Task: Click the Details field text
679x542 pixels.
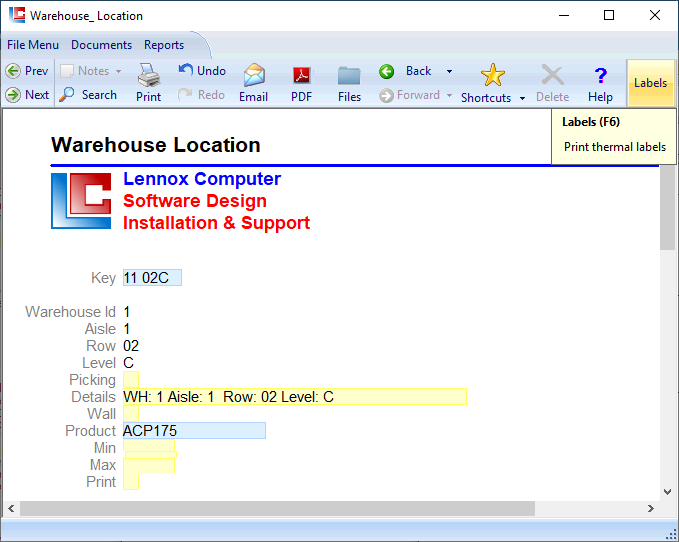Action: coord(295,397)
